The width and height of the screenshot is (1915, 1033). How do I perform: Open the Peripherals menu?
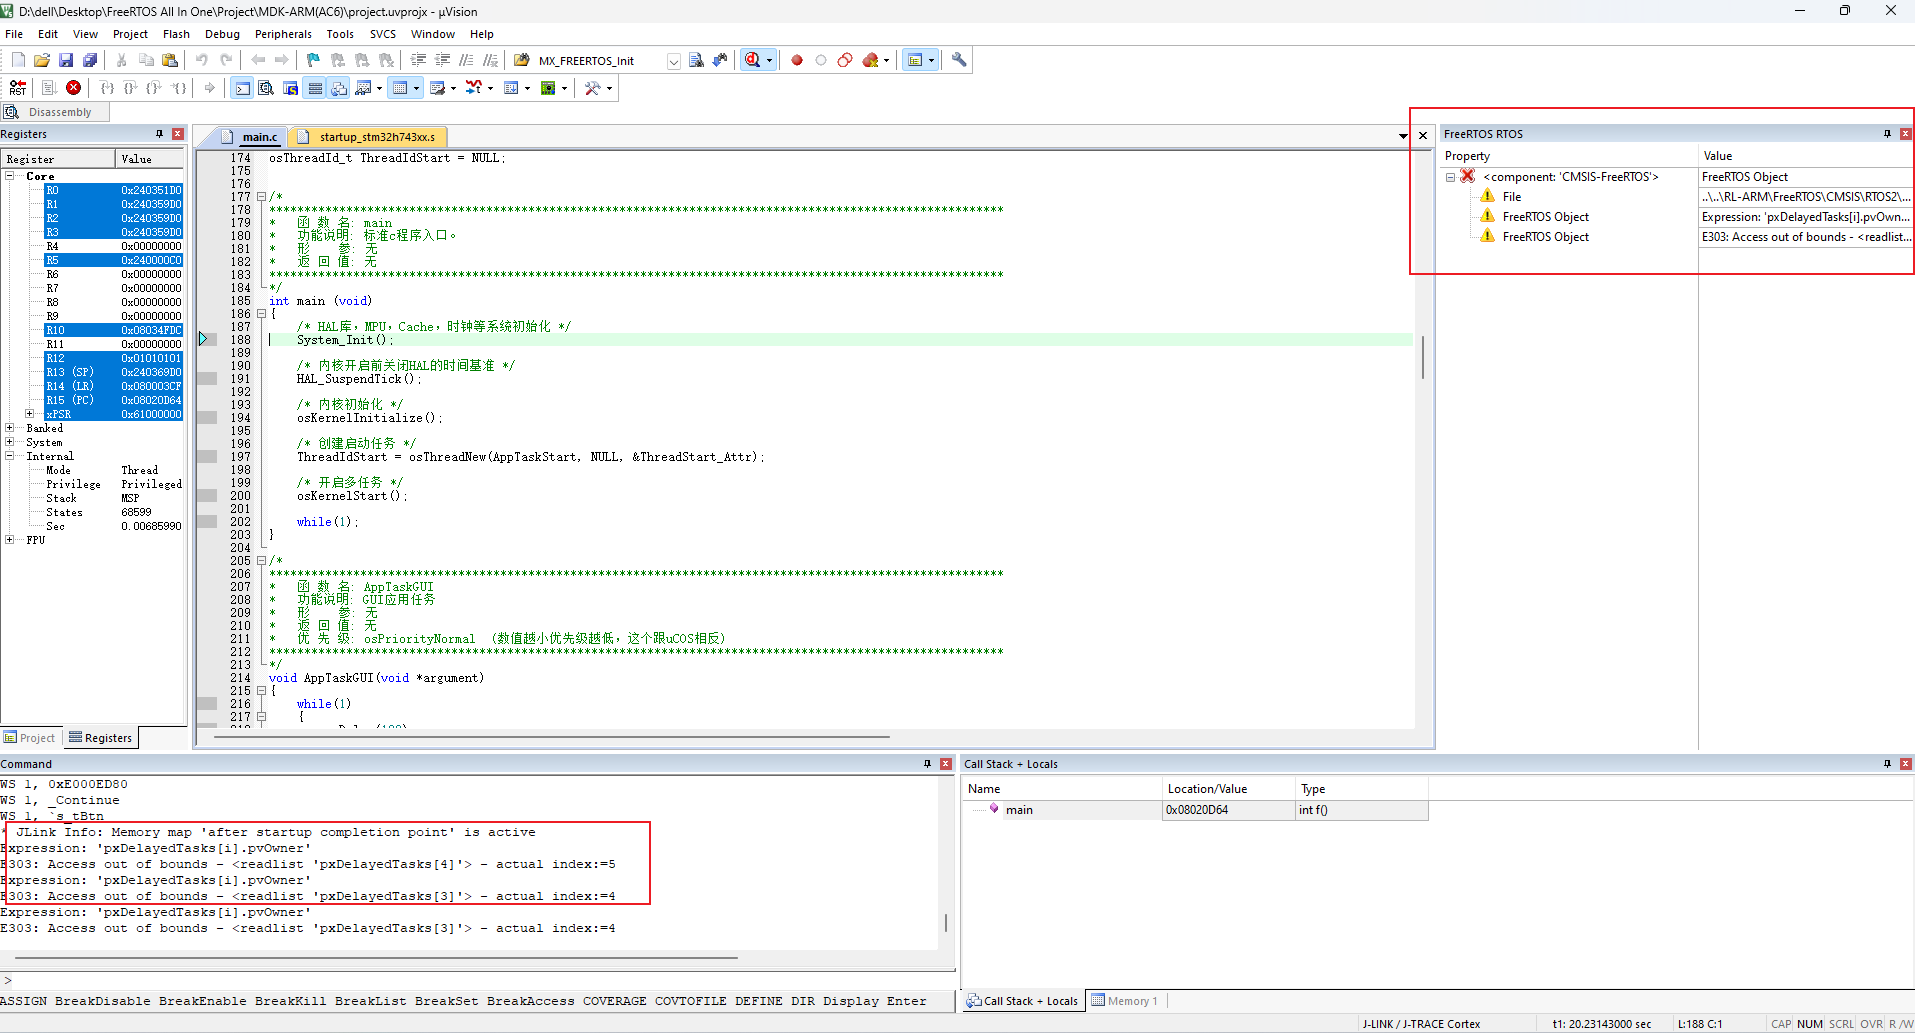click(283, 34)
